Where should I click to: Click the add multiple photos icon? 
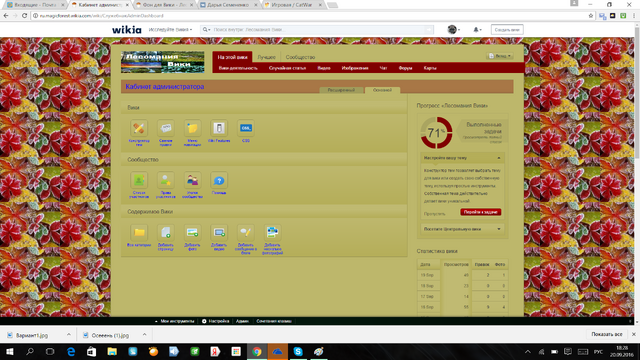point(272,233)
